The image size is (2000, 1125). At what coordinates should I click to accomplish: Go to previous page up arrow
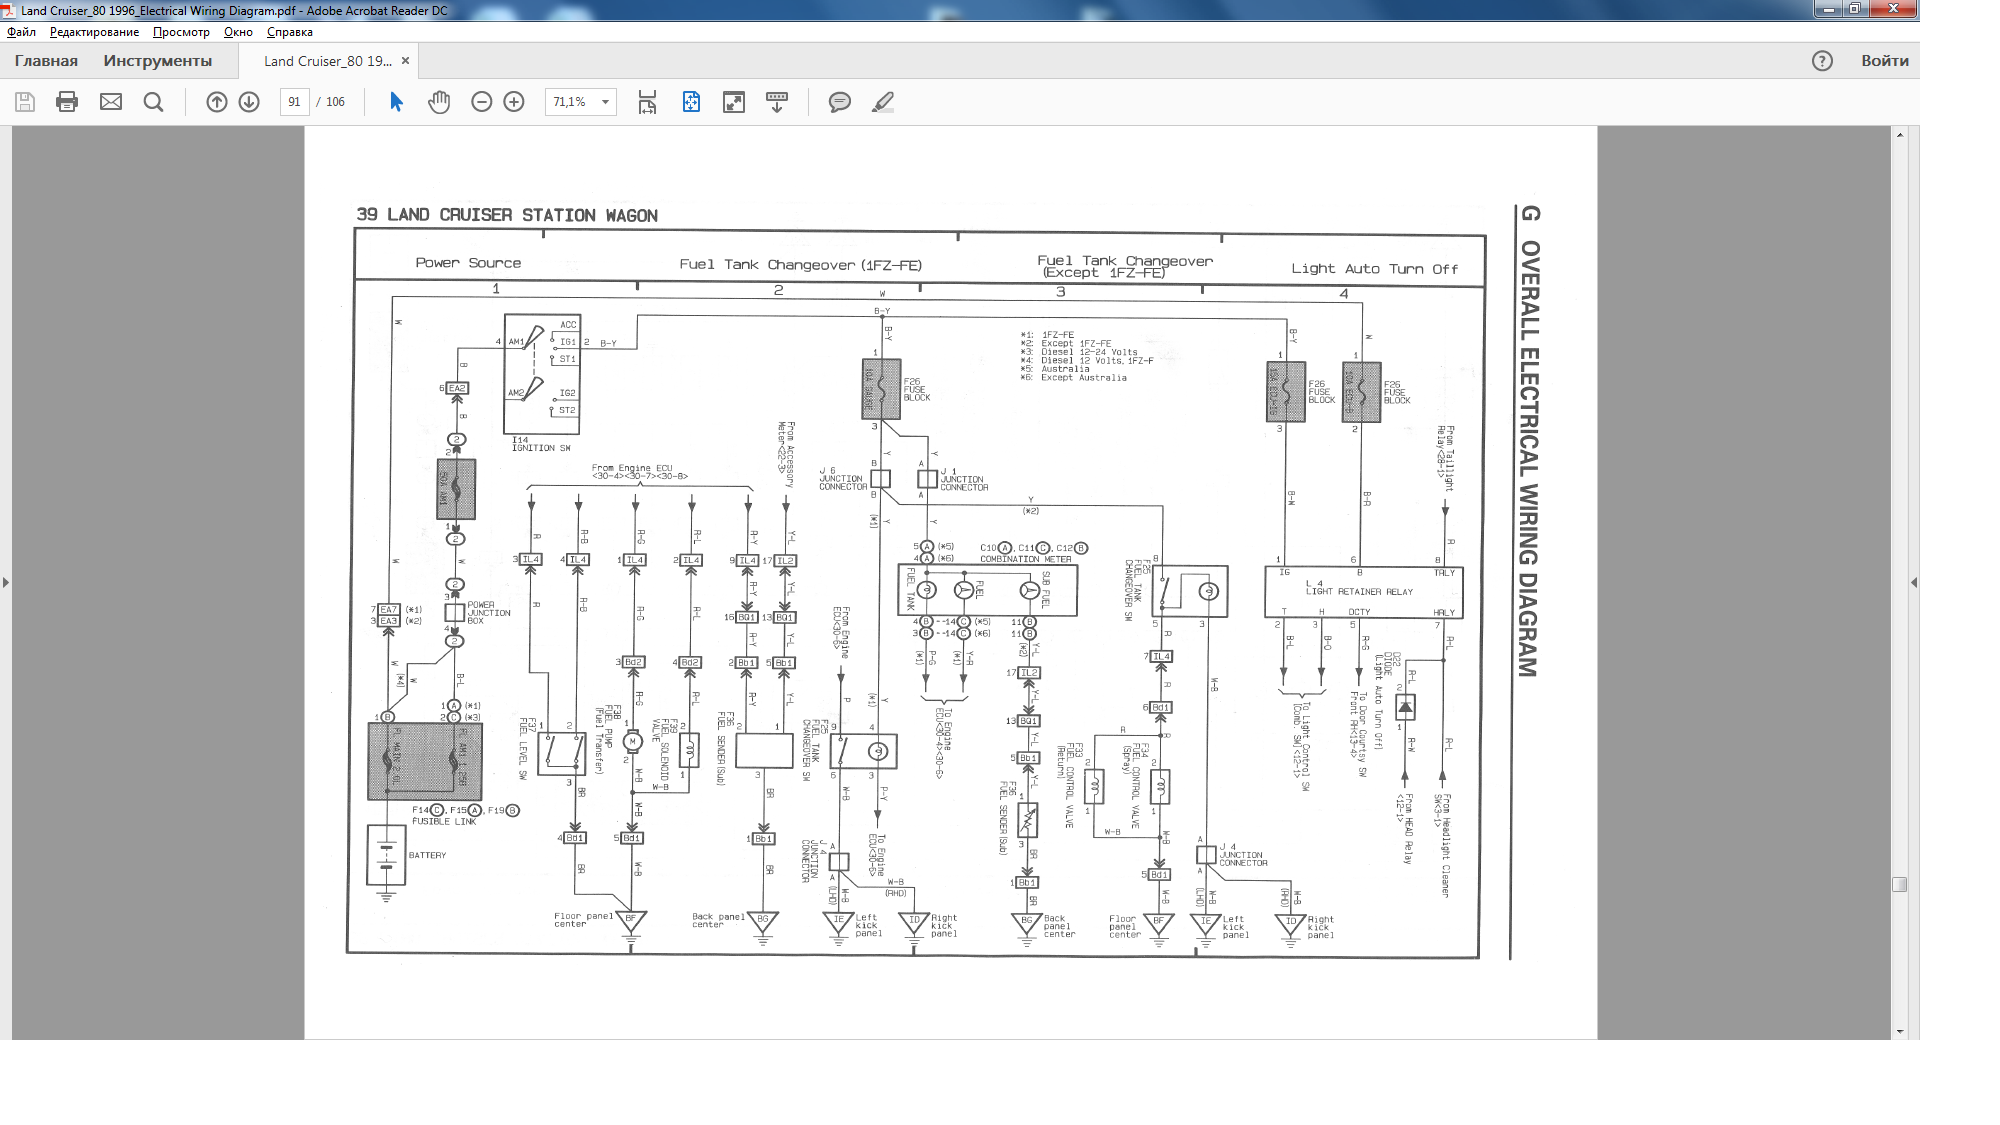tap(217, 102)
